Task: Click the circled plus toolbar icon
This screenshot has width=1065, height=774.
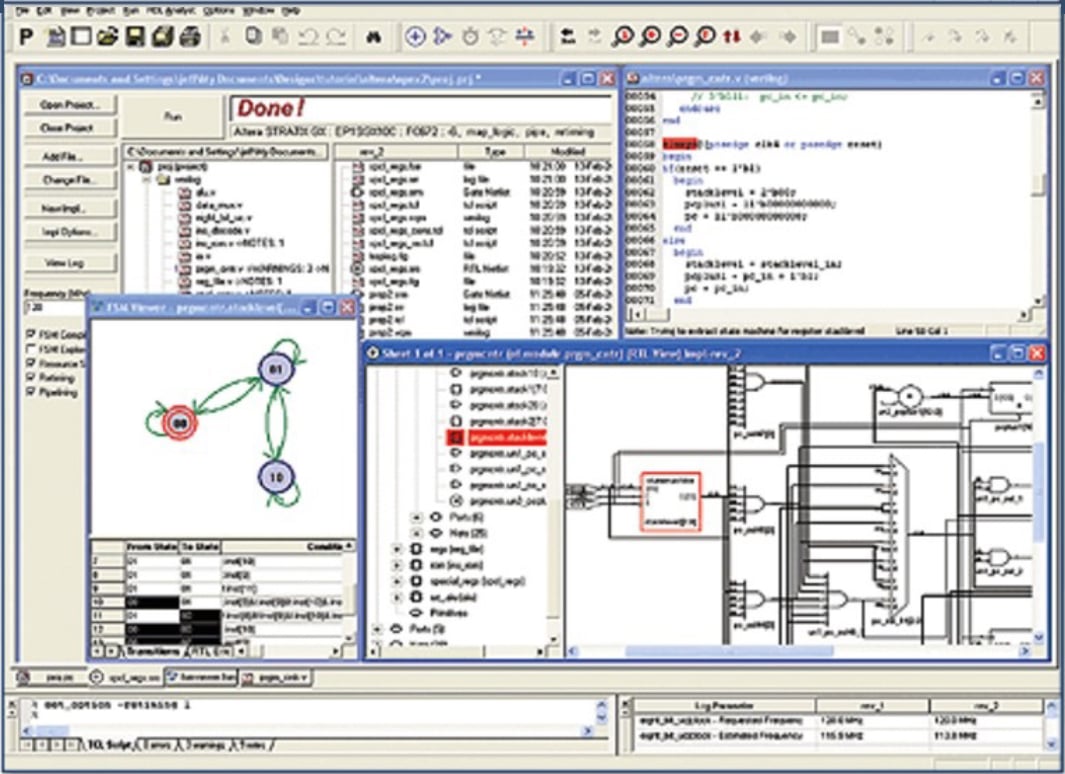Action: click(x=415, y=37)
